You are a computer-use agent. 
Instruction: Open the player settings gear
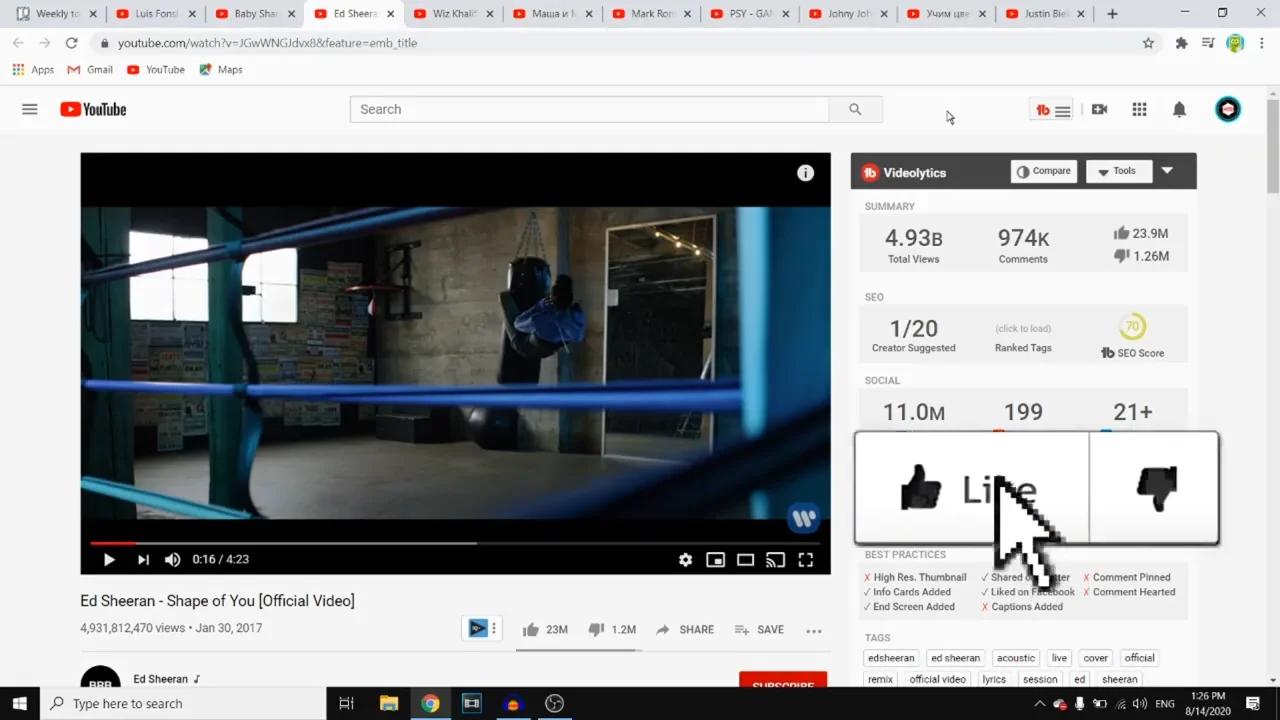point(685,560)
